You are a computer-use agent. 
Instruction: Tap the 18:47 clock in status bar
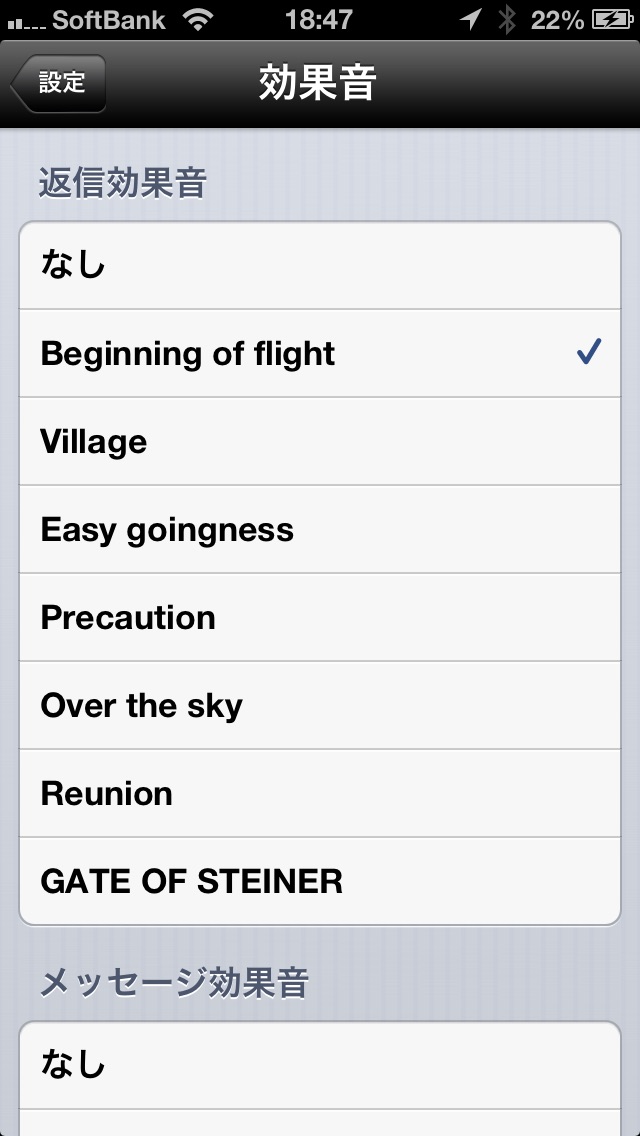pos(319,20)
